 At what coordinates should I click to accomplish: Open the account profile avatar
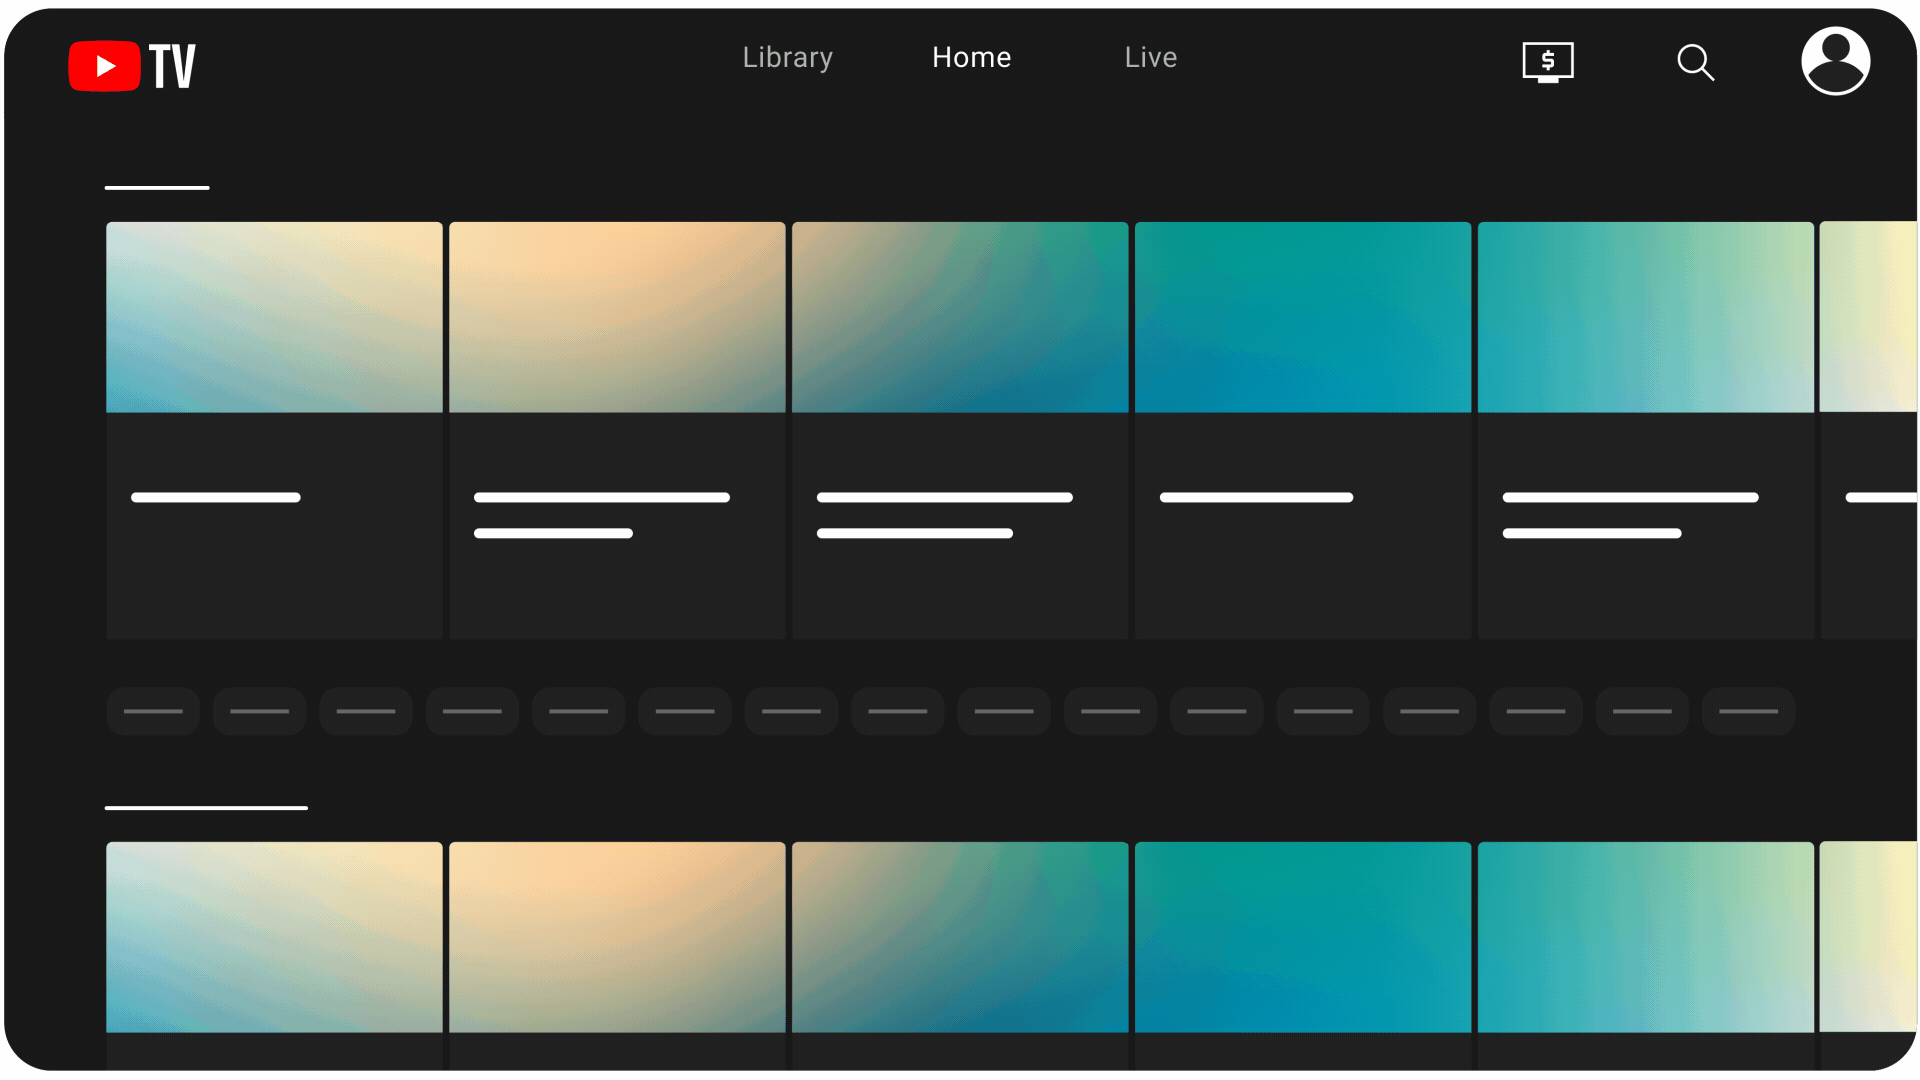[1835, 61]
